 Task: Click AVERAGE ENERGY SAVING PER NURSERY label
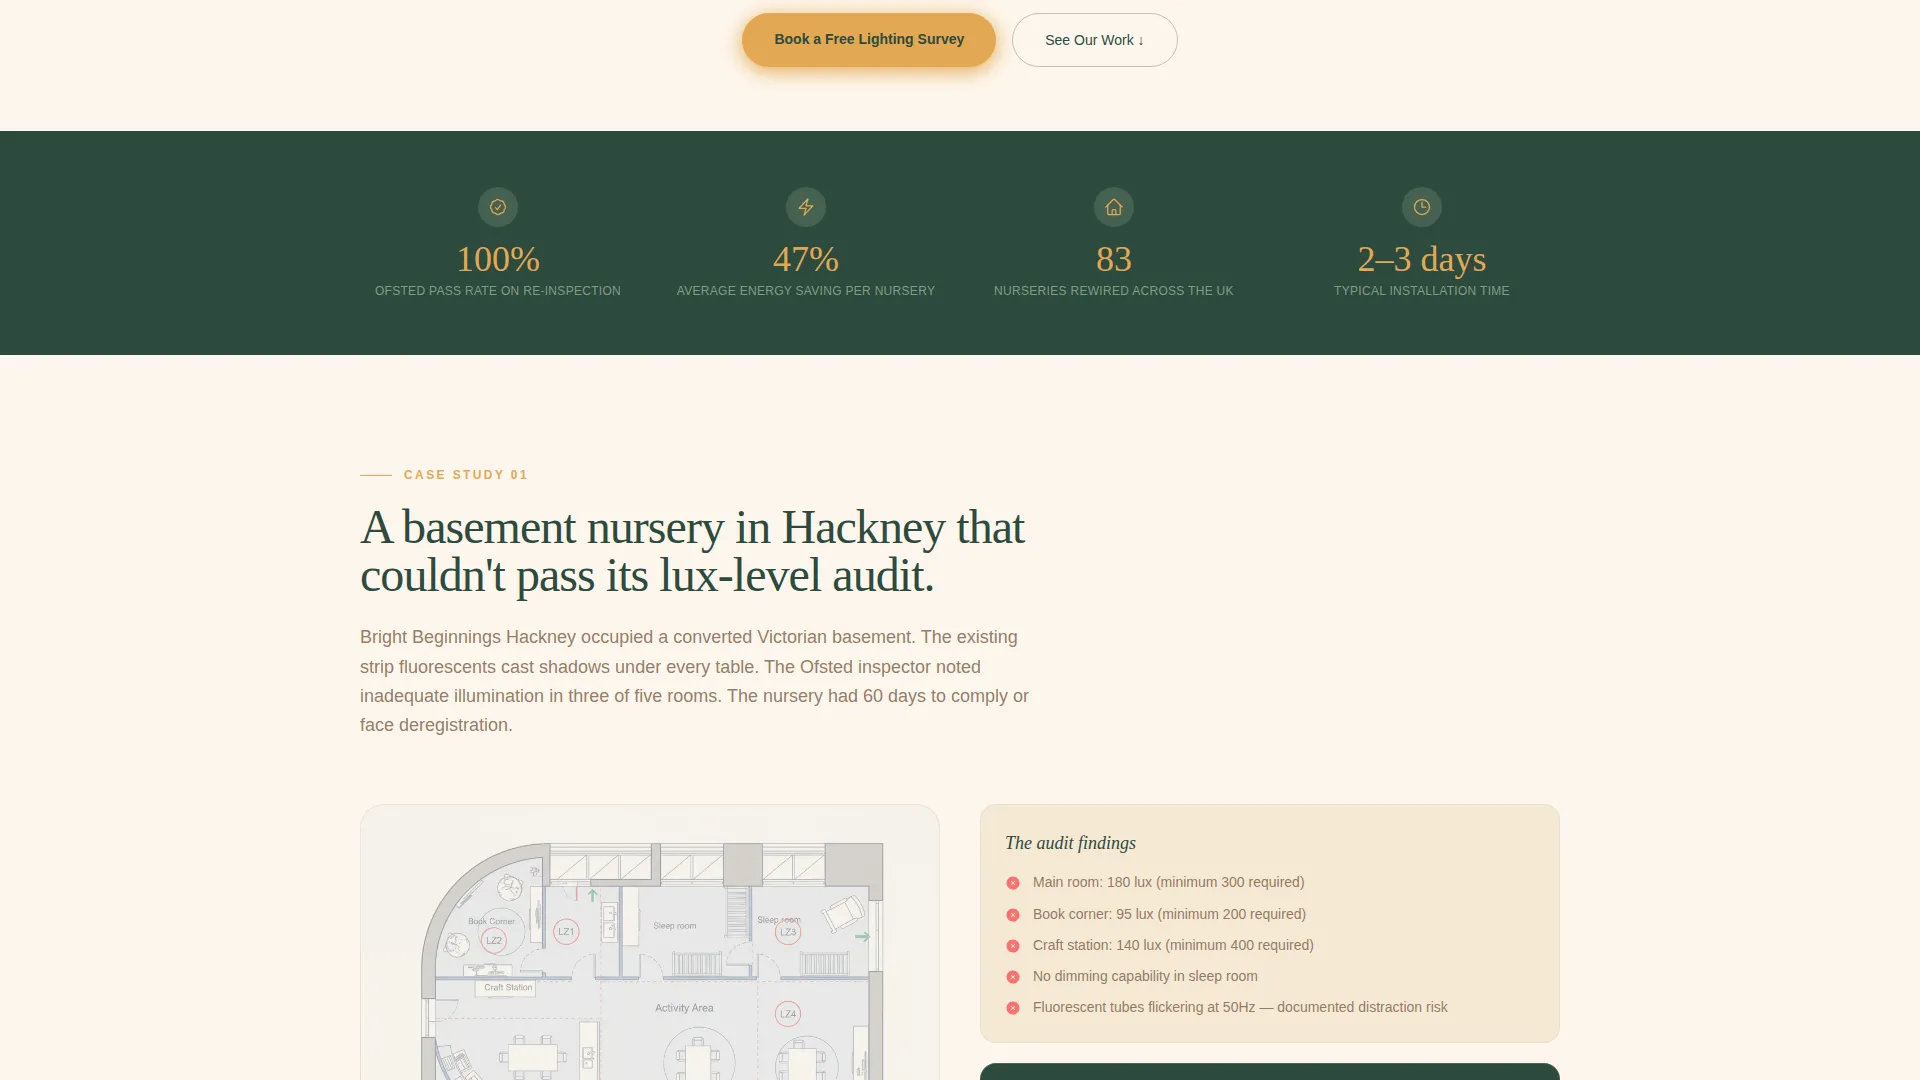pyautogui.click(x=806, y=291)
